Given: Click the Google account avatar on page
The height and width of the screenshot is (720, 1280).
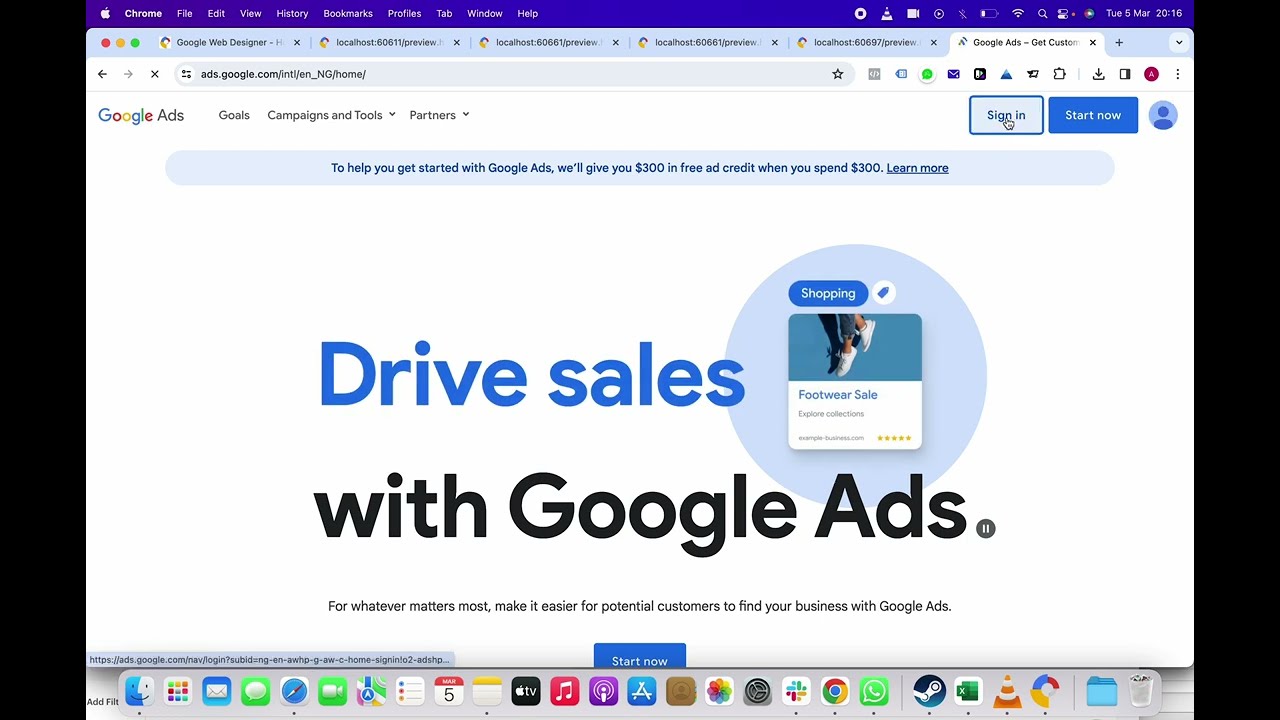Looking at the screenshot, I should 1162,115.
